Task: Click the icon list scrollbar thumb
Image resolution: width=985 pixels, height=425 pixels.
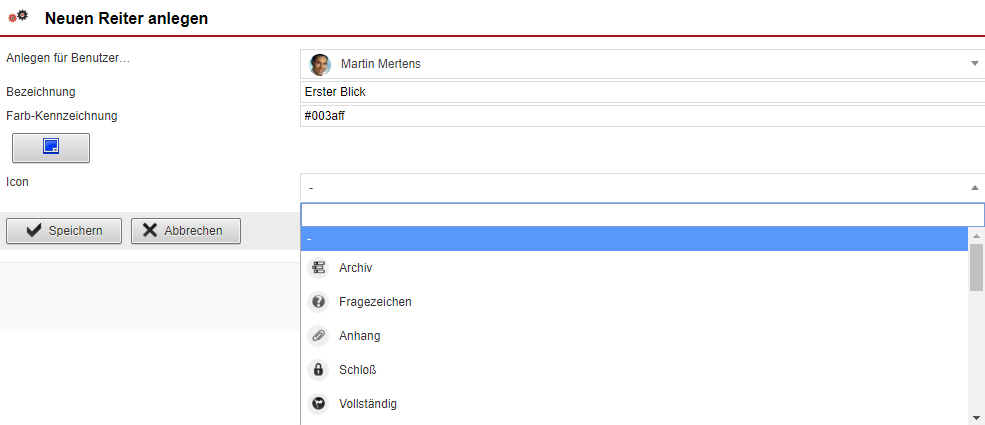Action: (x=976, y=267)
